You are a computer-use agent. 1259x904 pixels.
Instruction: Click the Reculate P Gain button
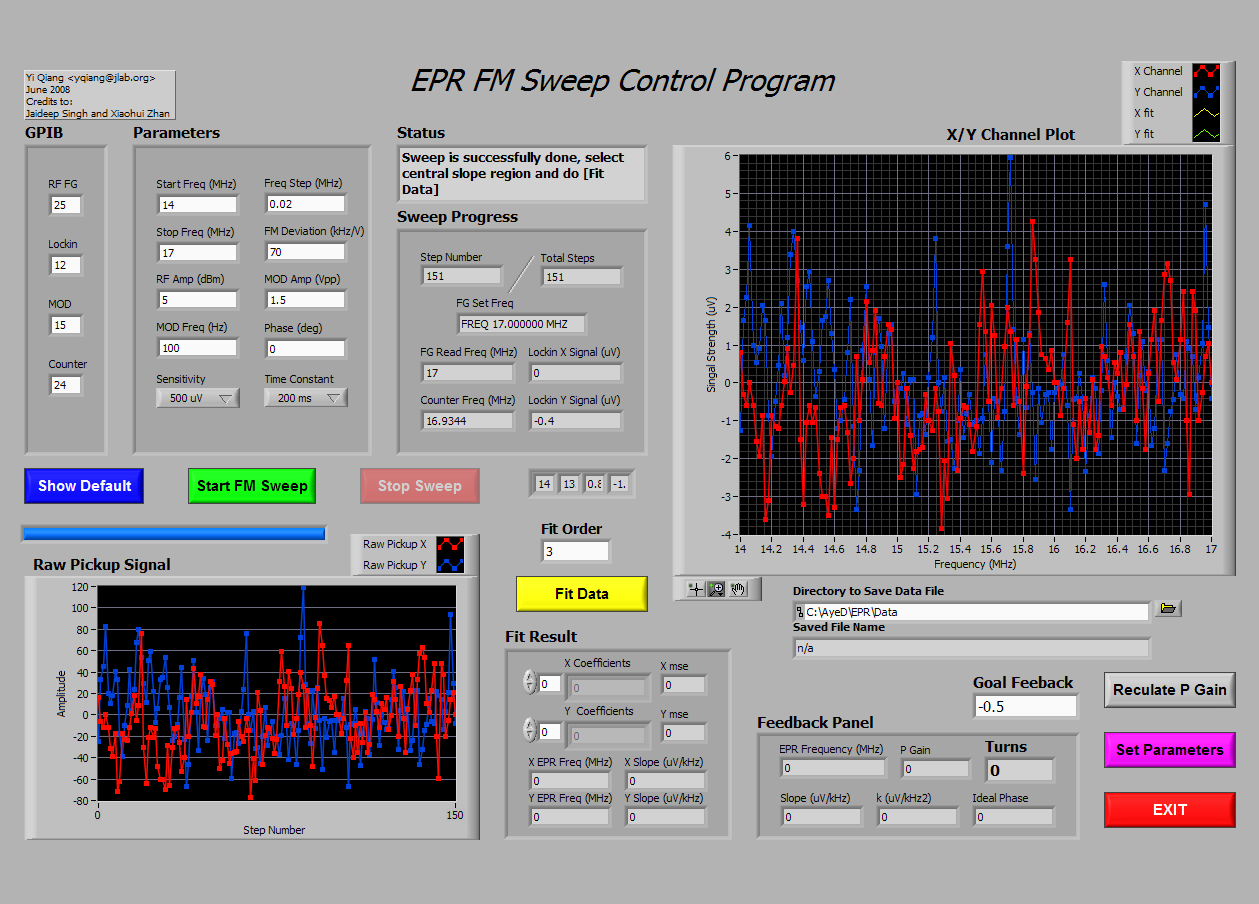click(x=1170, y=690)
